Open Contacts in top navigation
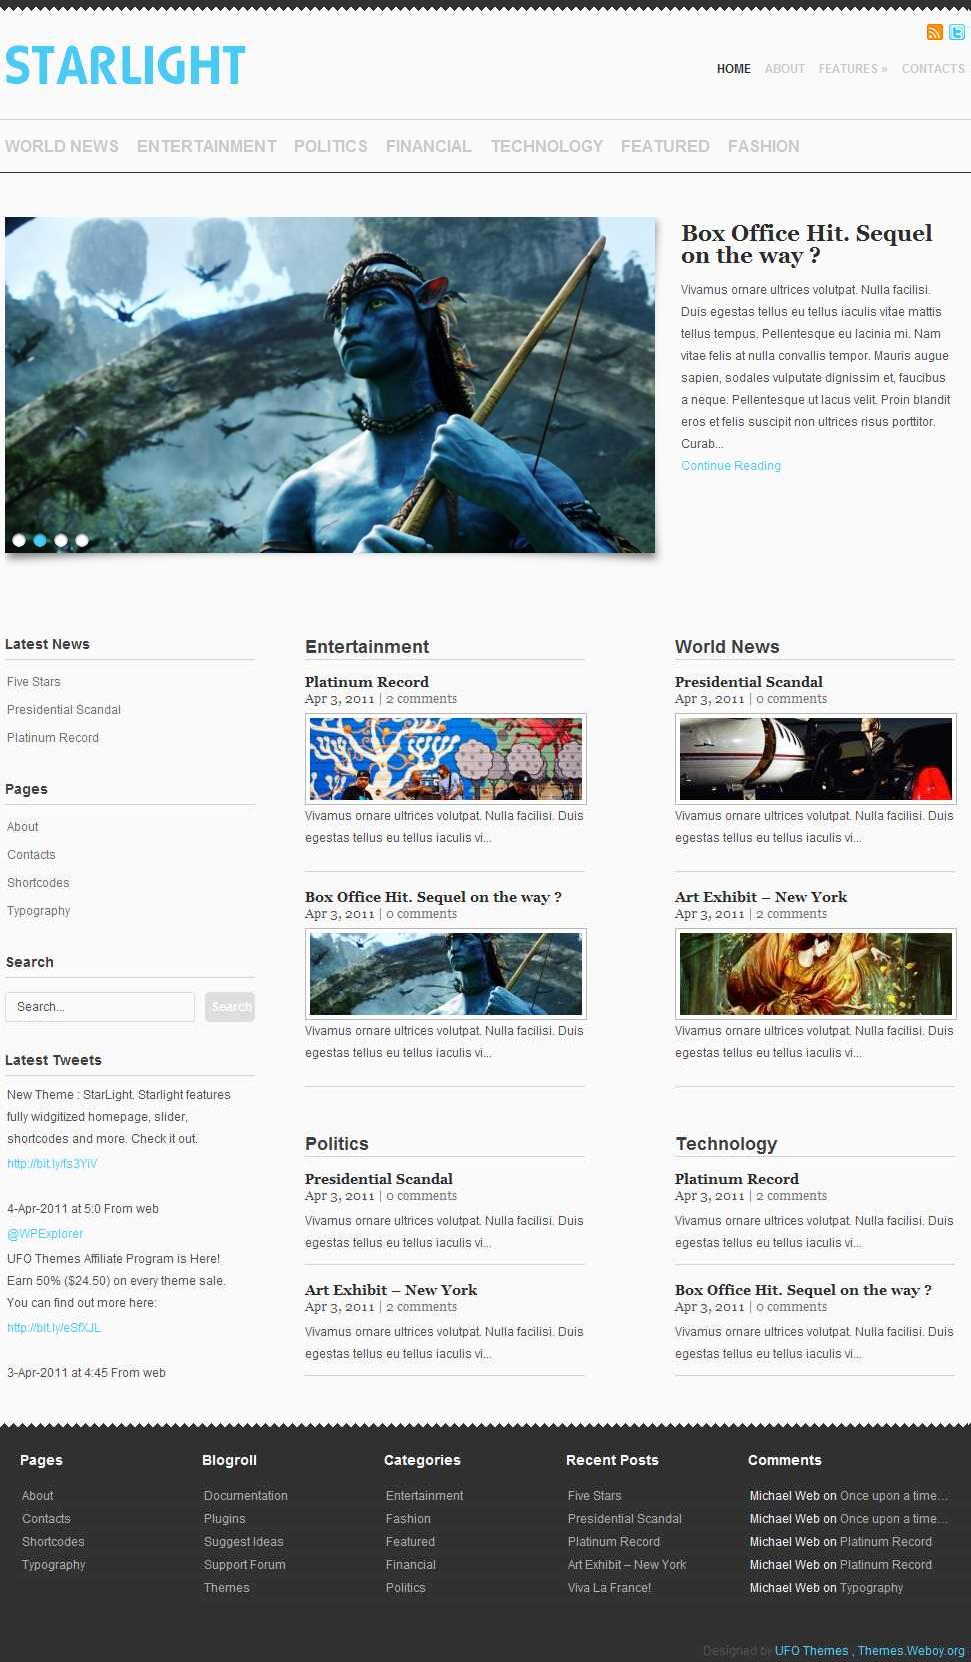 point(933,69)
